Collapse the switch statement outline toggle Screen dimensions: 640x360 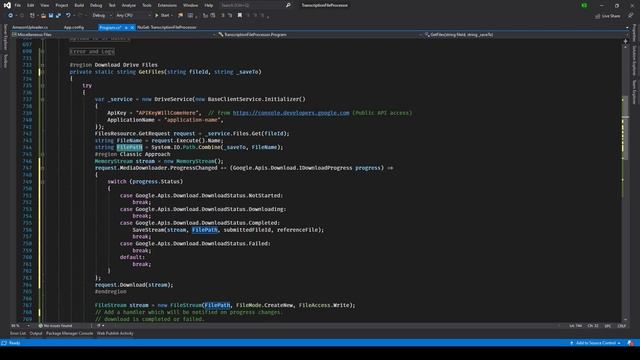click(42, 182)
